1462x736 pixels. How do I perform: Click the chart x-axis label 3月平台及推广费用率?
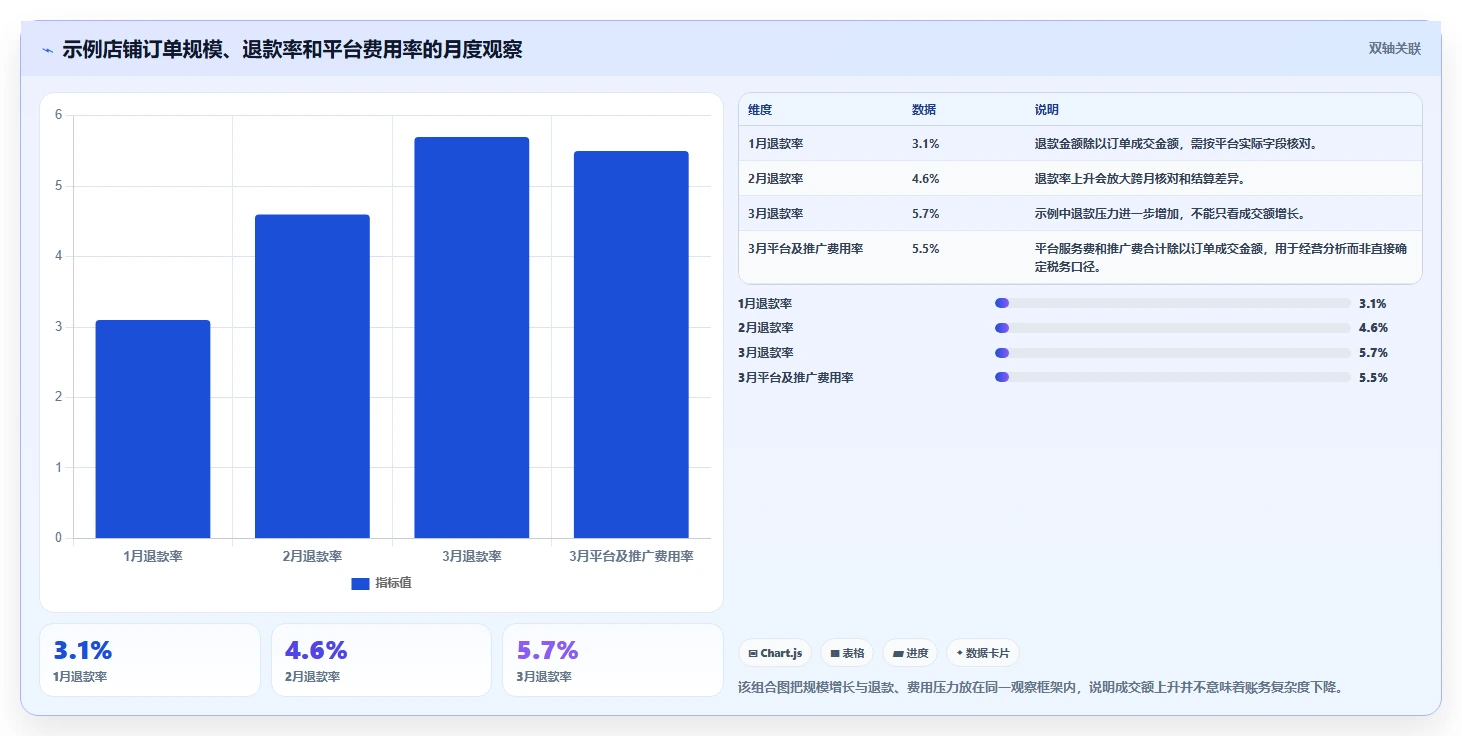[631, 556]
